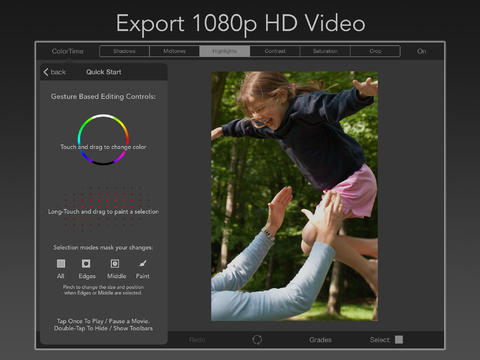Select the Middle selection mode icon
This screenshot has height=360, width=480.
(115, 264)
